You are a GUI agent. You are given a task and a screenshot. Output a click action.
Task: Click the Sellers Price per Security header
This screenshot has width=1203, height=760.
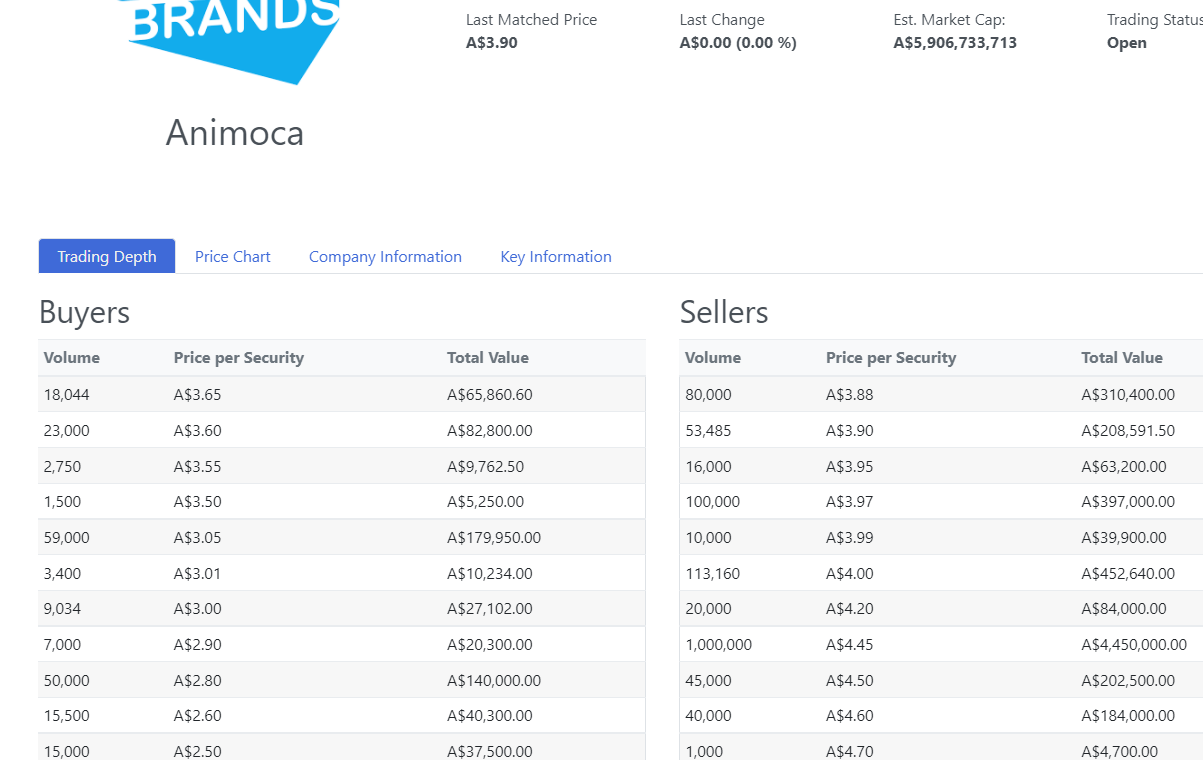point(891,358)
